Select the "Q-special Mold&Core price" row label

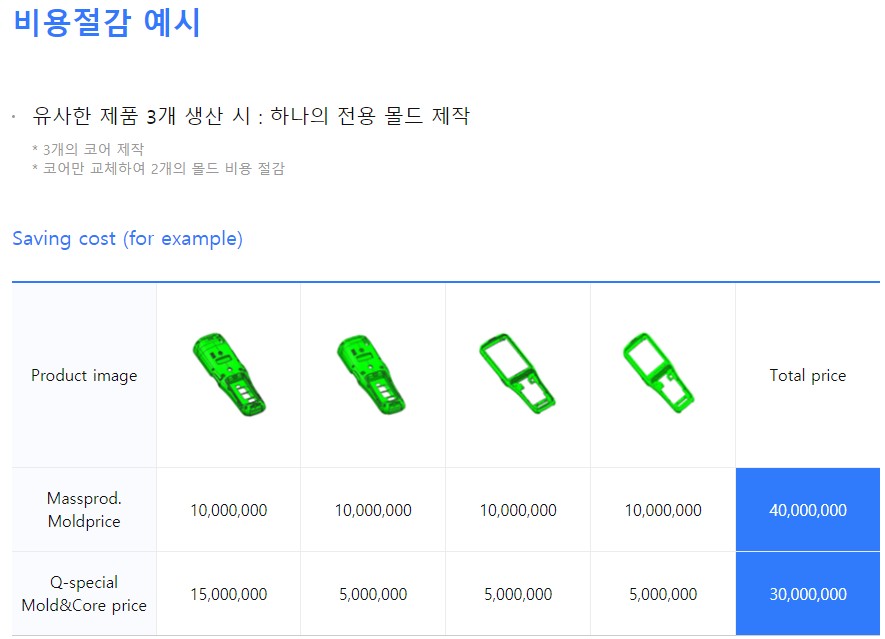84,594
